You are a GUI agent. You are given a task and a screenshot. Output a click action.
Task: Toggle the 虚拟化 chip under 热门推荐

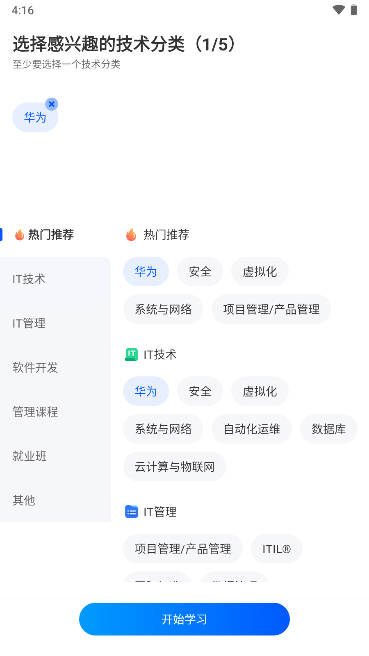(x=260, y=272)
